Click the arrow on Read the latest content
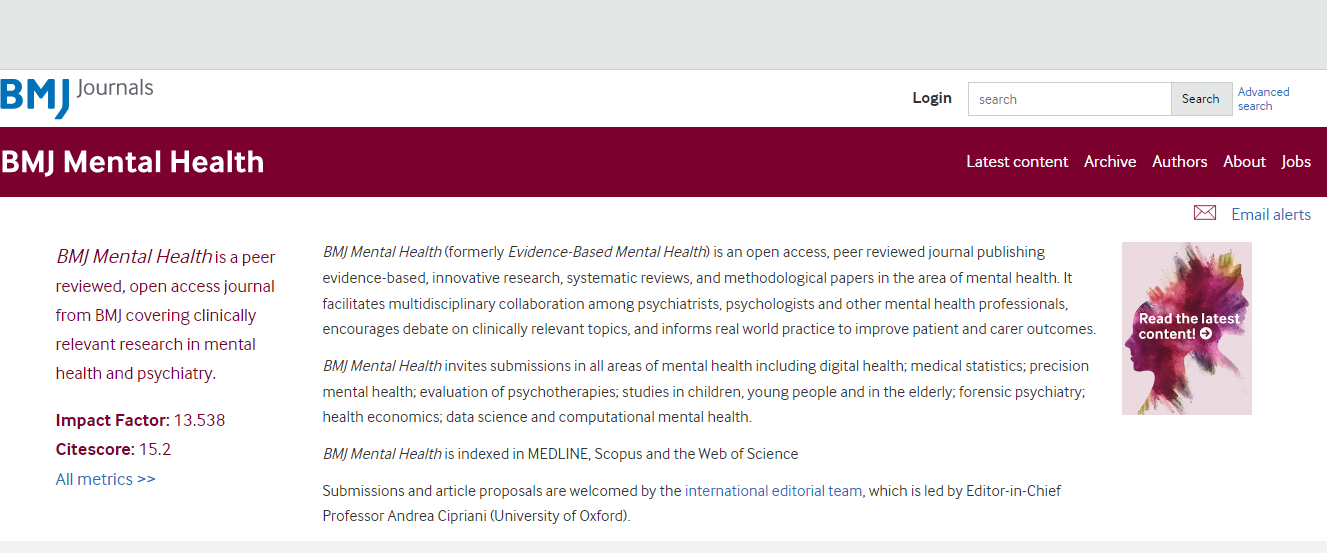The height and width of the screenshot is (553, 1327). click(x=1205, y=334)
